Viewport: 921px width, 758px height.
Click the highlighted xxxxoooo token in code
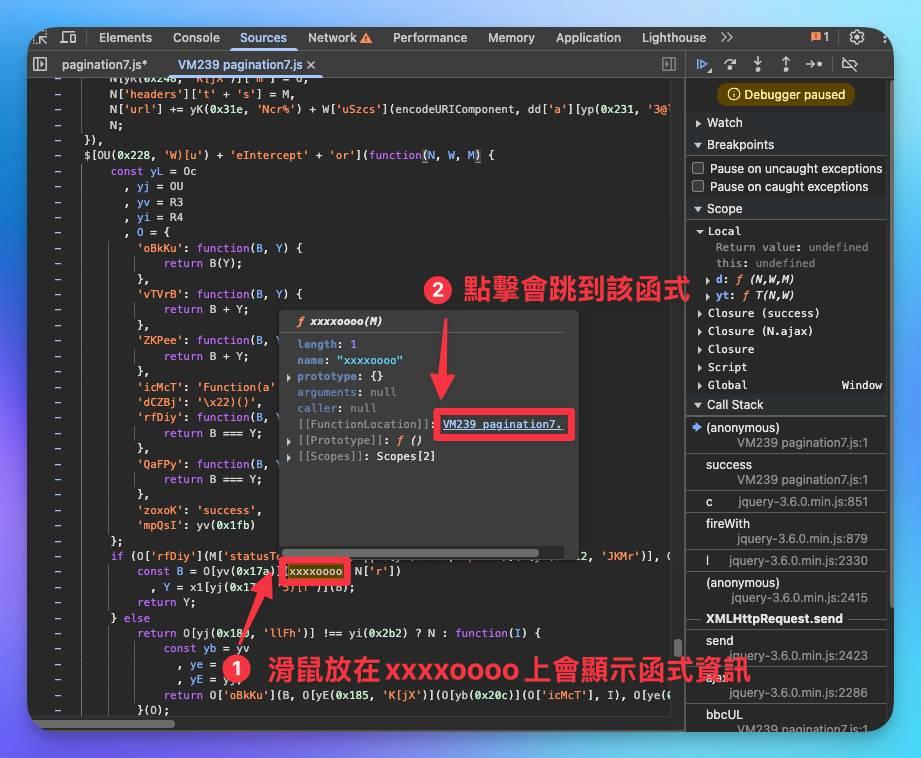(x=315, y=572)
